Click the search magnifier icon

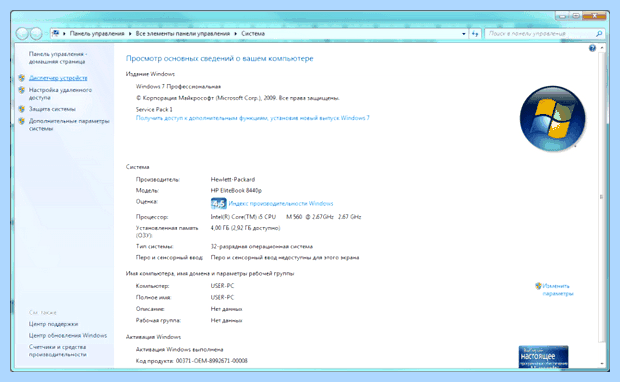pyautogui.click(x=599, y=34)
